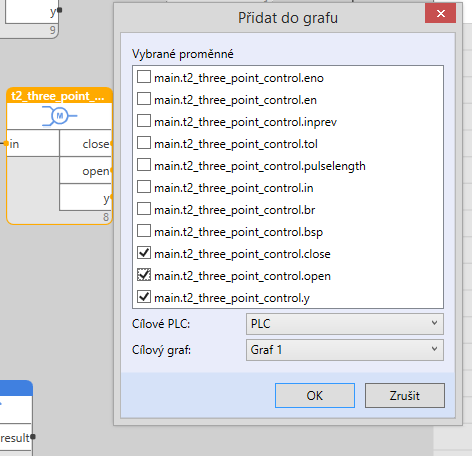This screenshot has height=456, width=472.
Task: Uncheck main.t2_three_point_control.close
Action: pos(144,253)
